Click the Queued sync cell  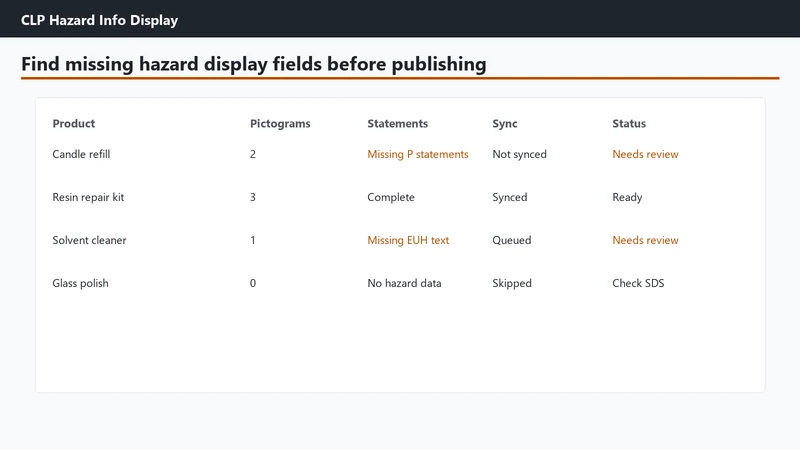click(512, 240)
